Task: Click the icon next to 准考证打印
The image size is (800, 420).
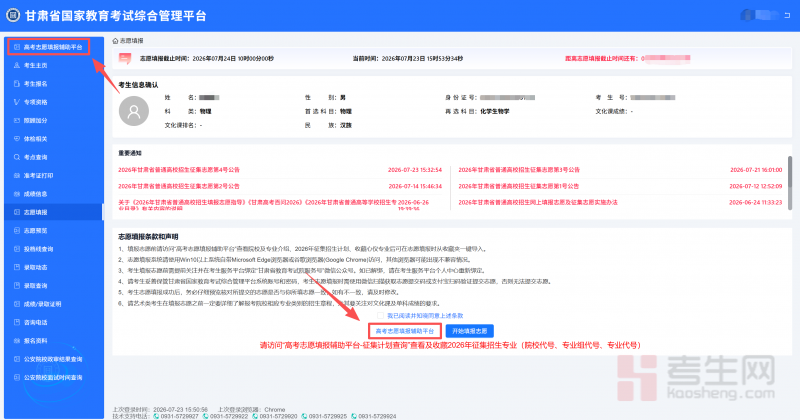Action: coord(17,176)
